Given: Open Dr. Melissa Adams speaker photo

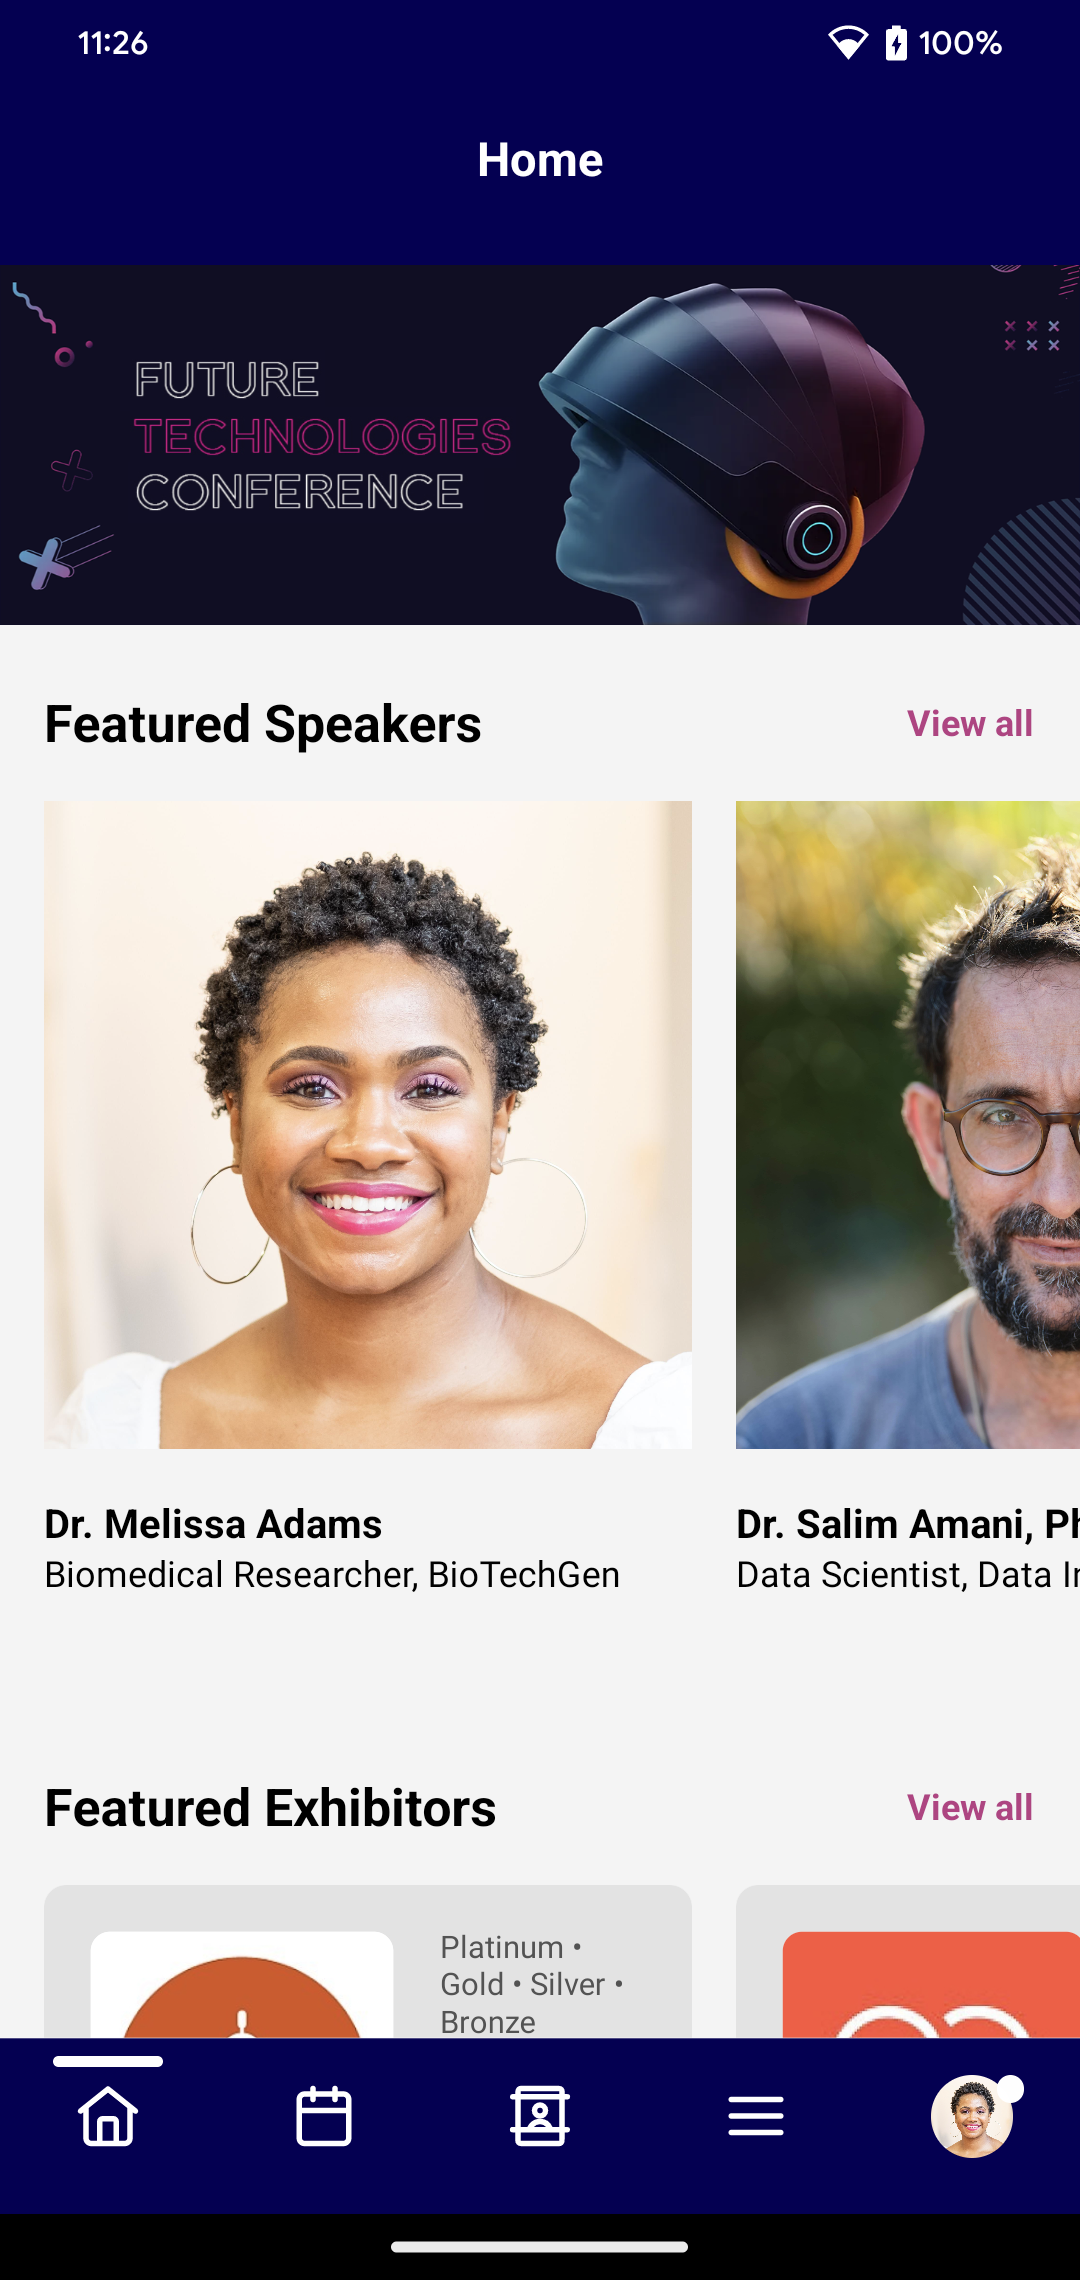Looking at the screenshot, I should point(368,1124).
